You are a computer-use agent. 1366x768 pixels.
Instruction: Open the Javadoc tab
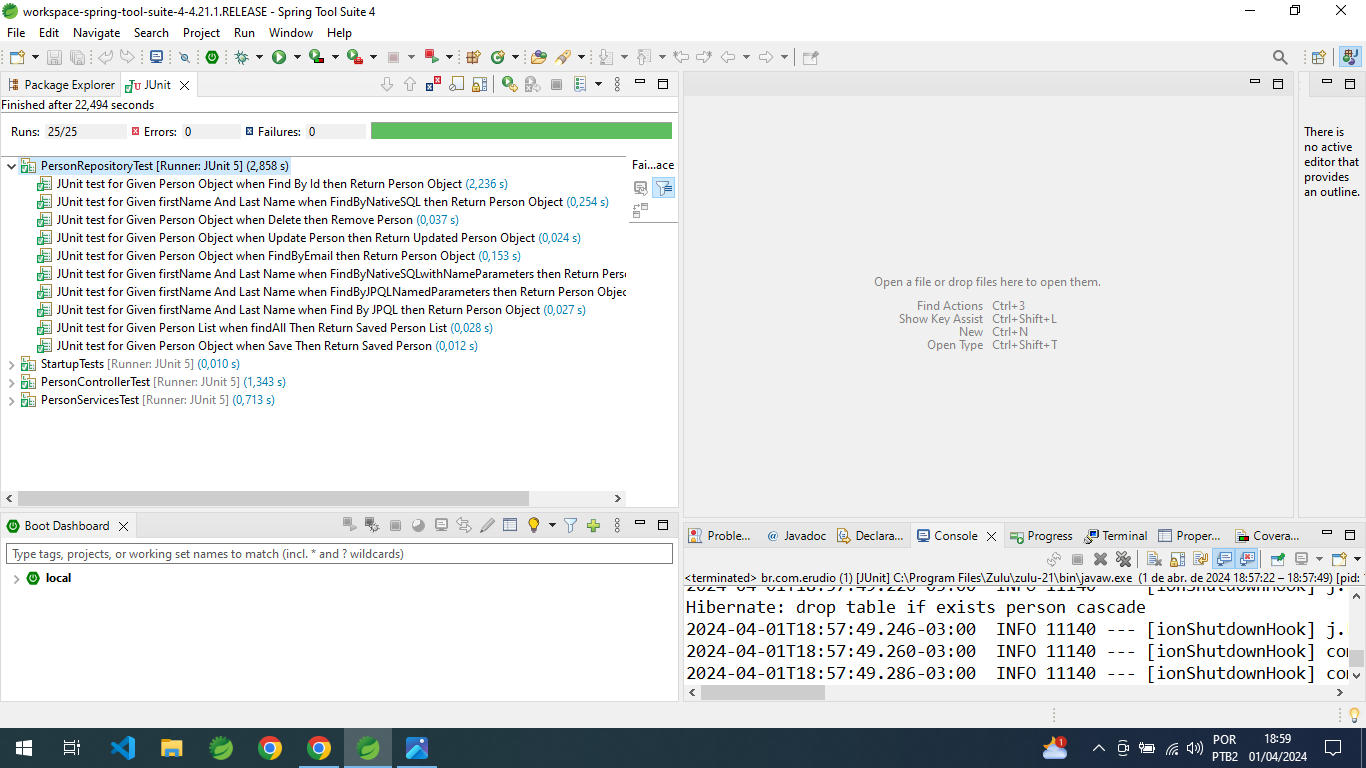coord(796,536)
